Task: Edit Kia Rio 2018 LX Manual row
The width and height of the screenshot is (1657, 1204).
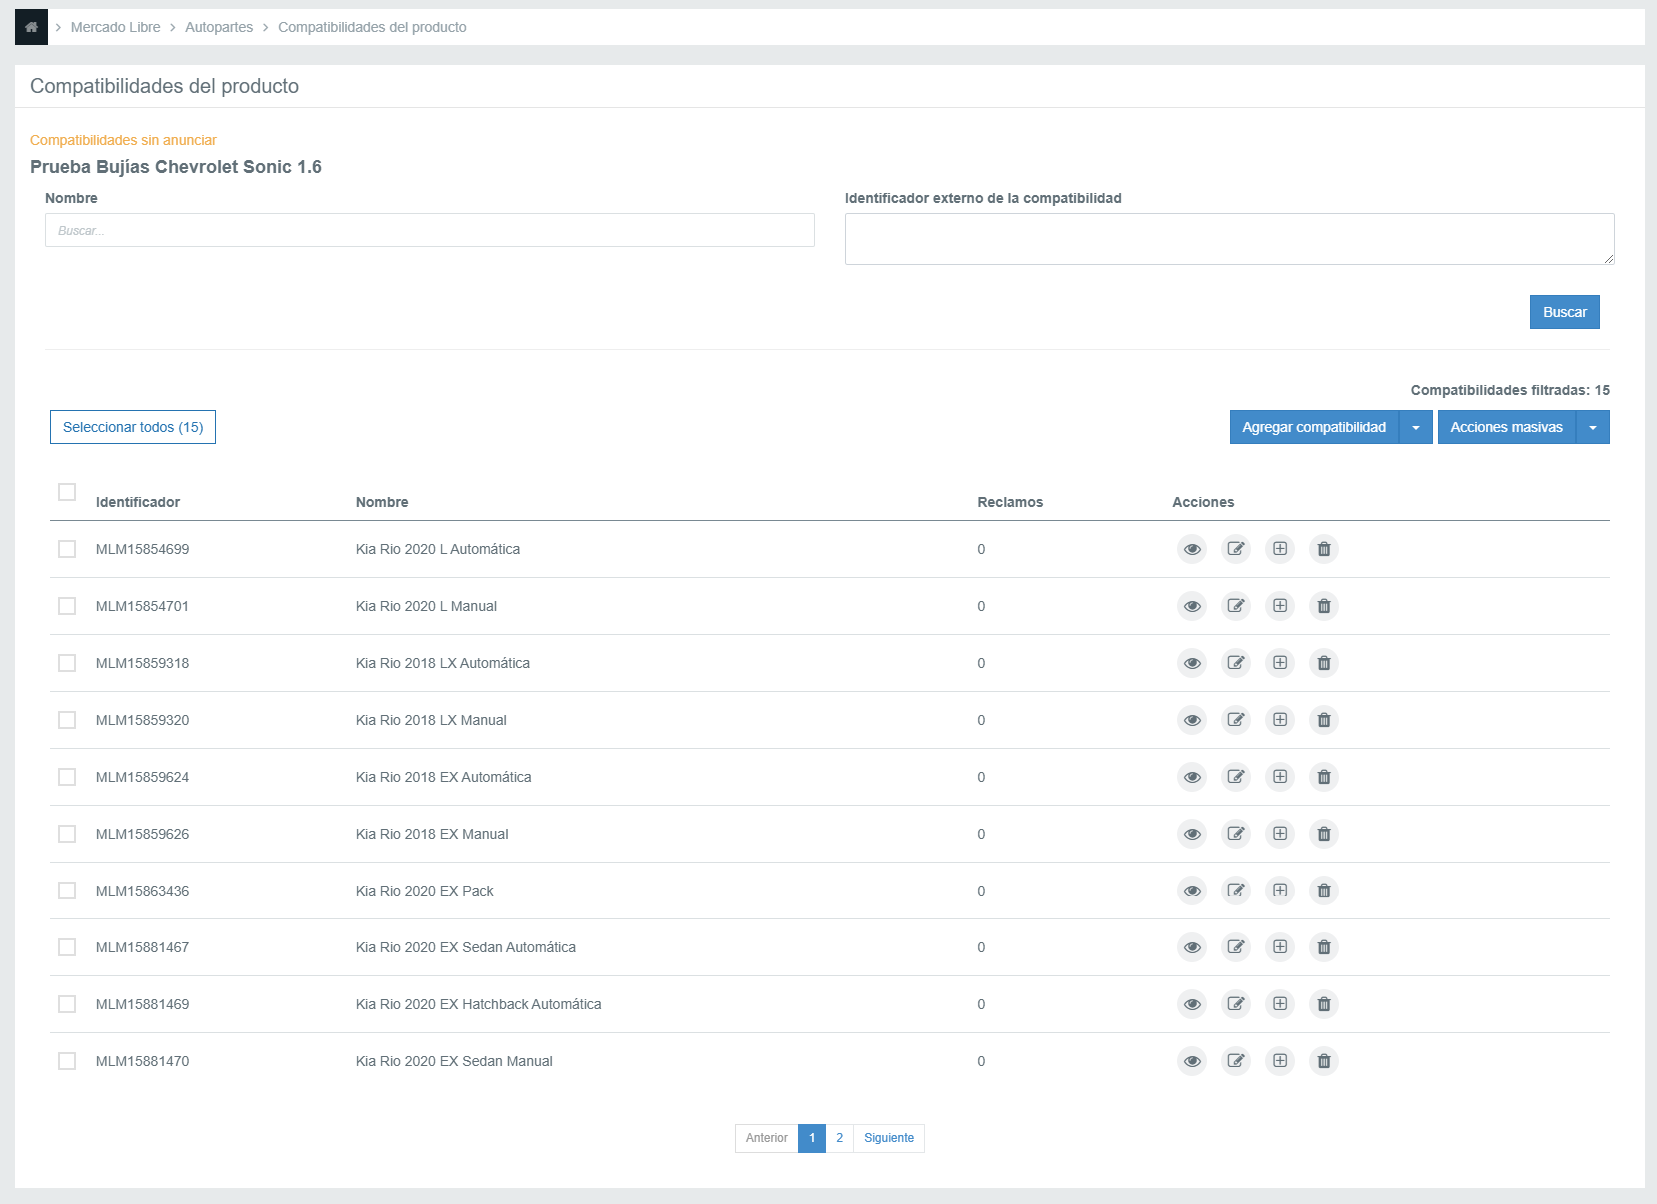Action: click(x=1236, y=720)
